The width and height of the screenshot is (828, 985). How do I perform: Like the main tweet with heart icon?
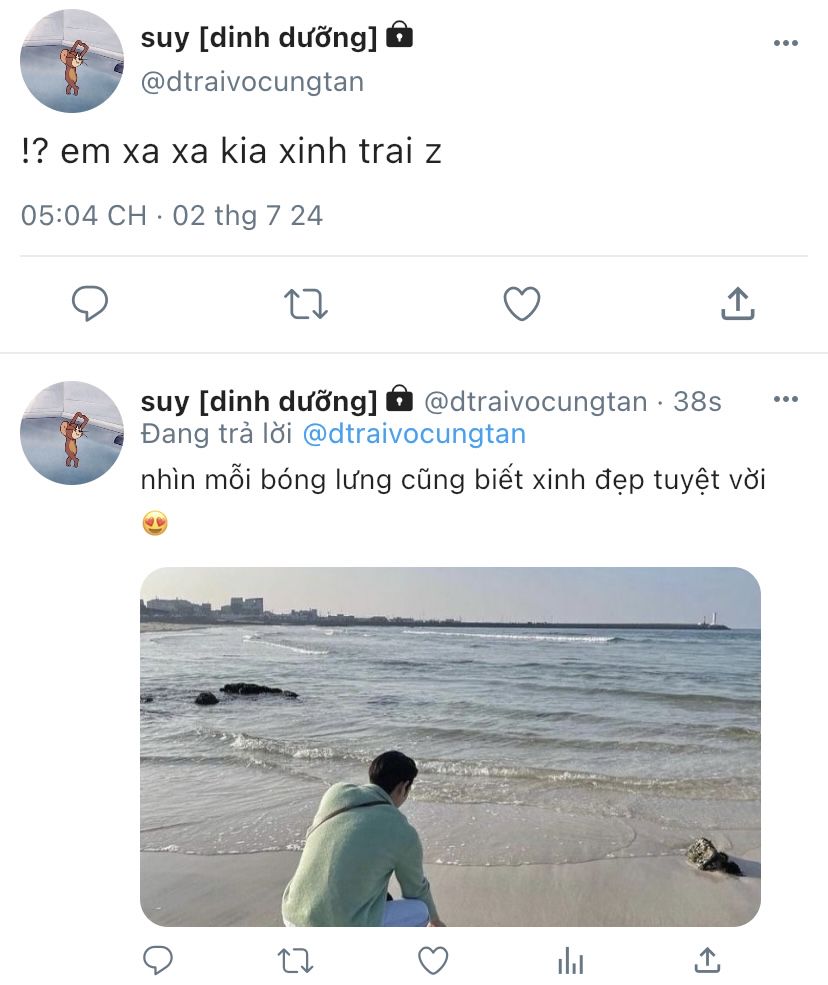pyautogui.click(x=522, y=303)
